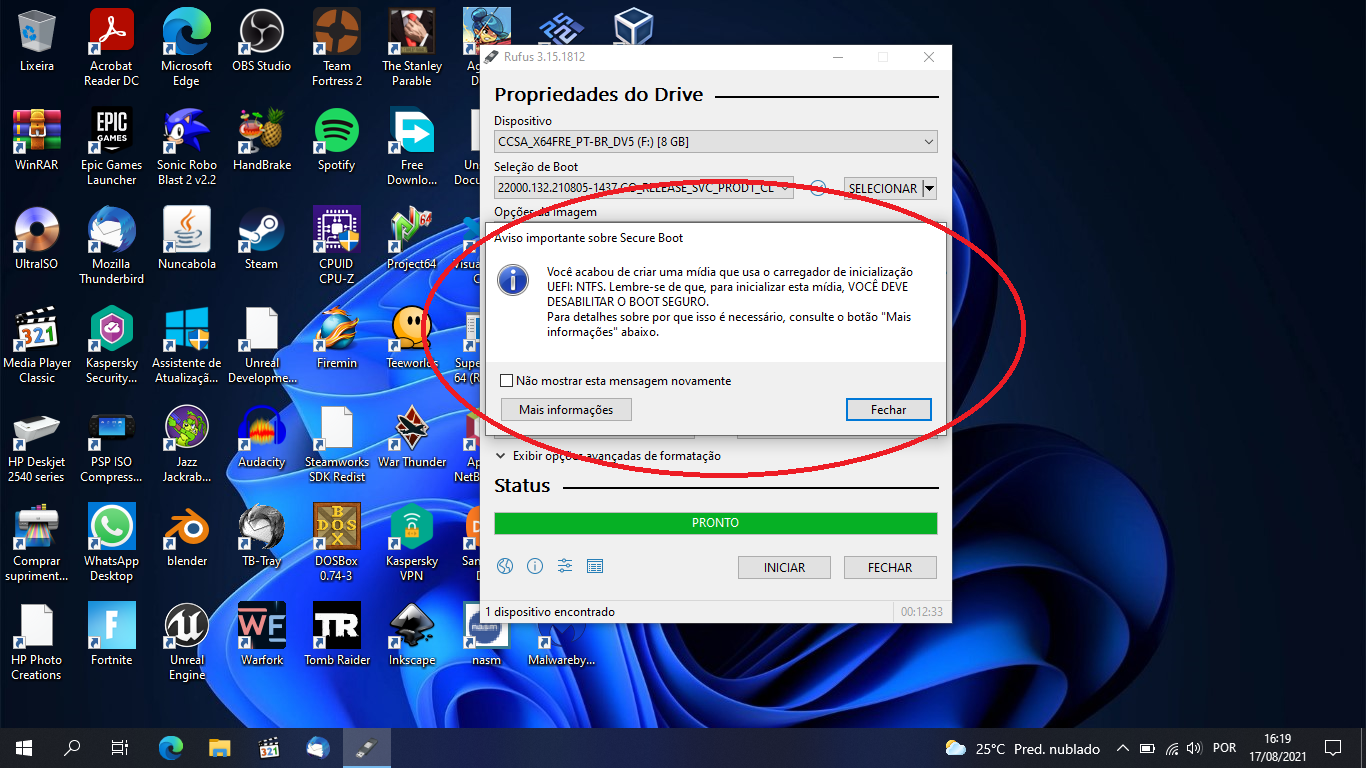Open the Rufus language globe icon
Image resolution: width=1366 pixels, height=768 pixels.
coord(505,567)
